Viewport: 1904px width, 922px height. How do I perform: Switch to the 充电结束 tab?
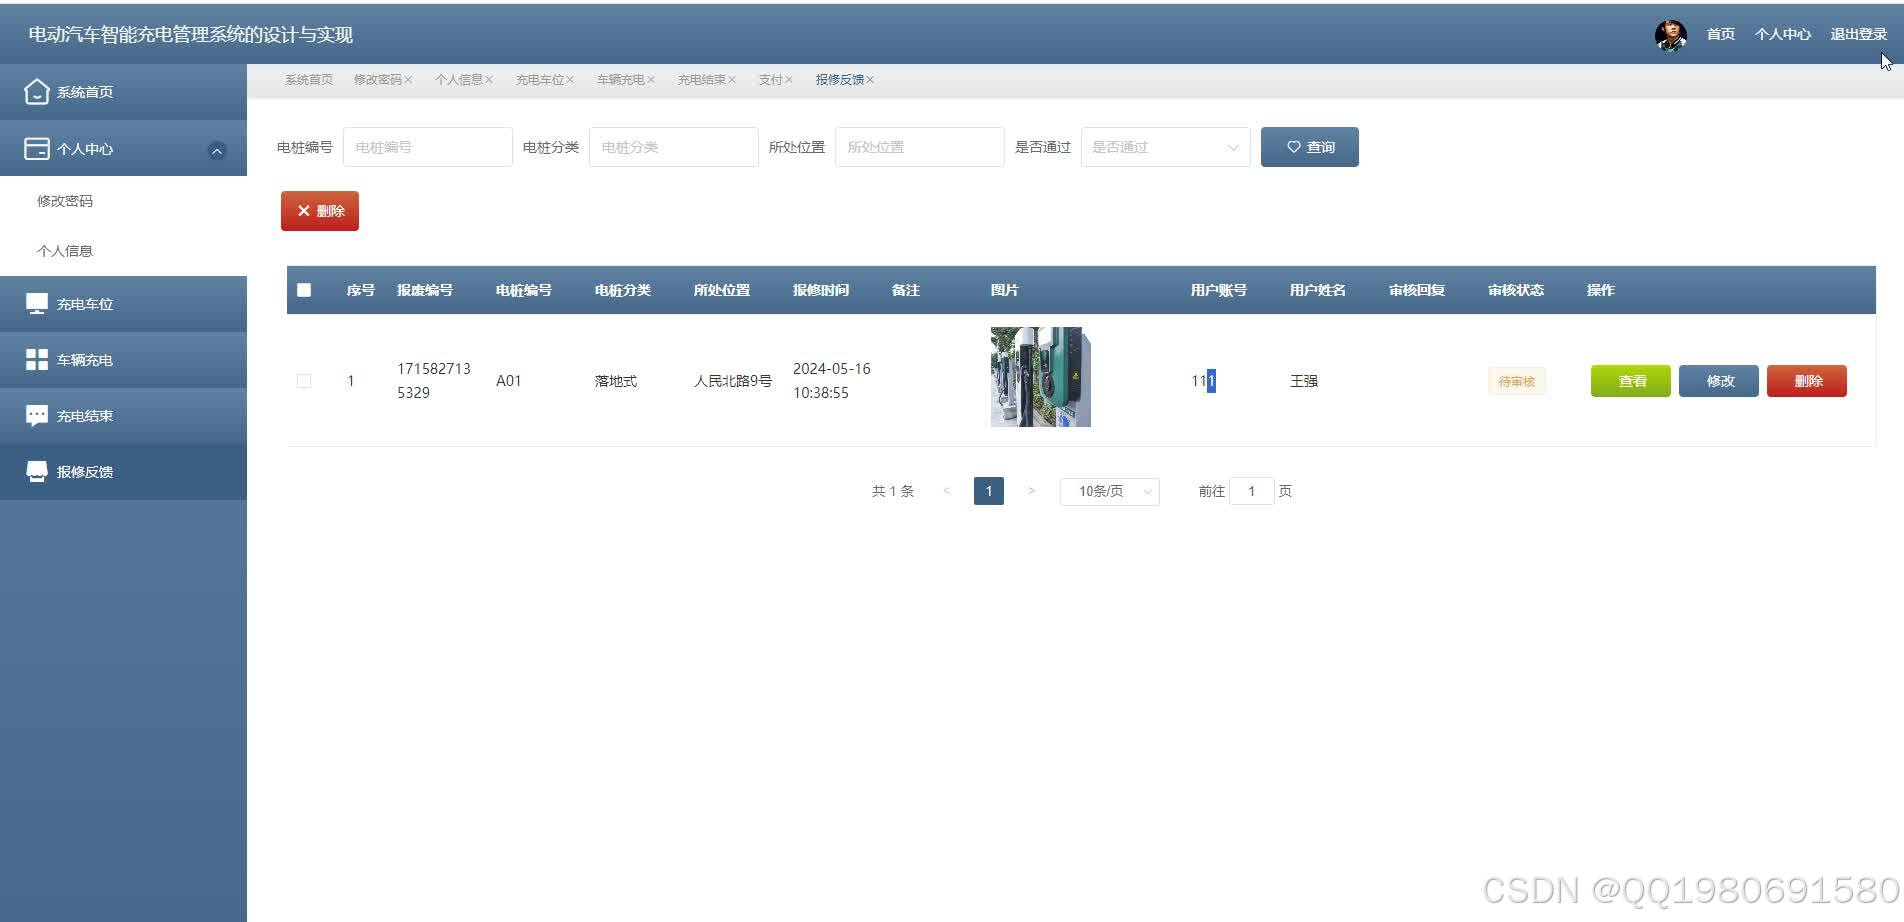coord(701,80)
